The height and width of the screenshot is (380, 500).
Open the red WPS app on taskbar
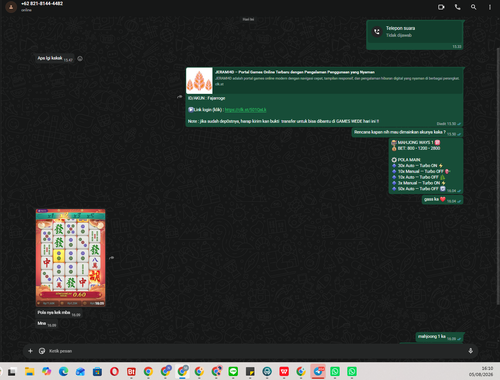pos(284,371)
